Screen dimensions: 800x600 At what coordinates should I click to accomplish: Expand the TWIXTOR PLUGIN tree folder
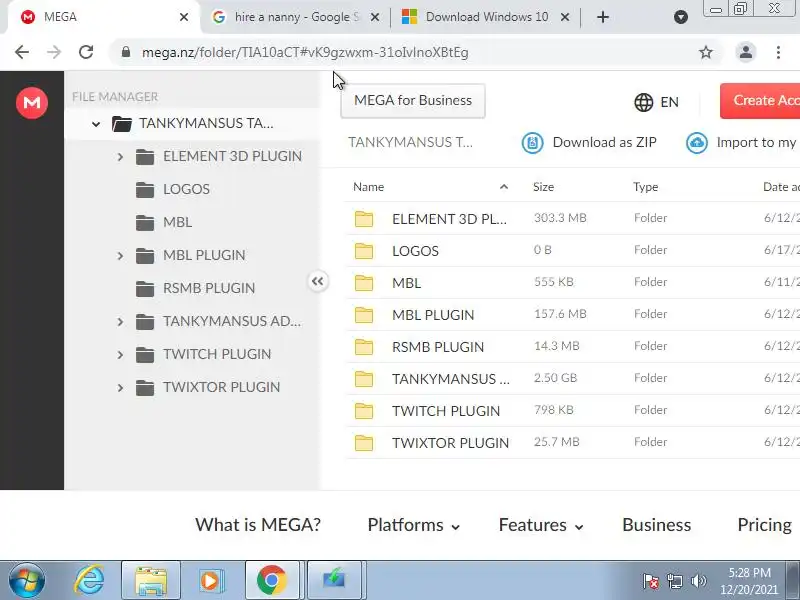point(120,388)
